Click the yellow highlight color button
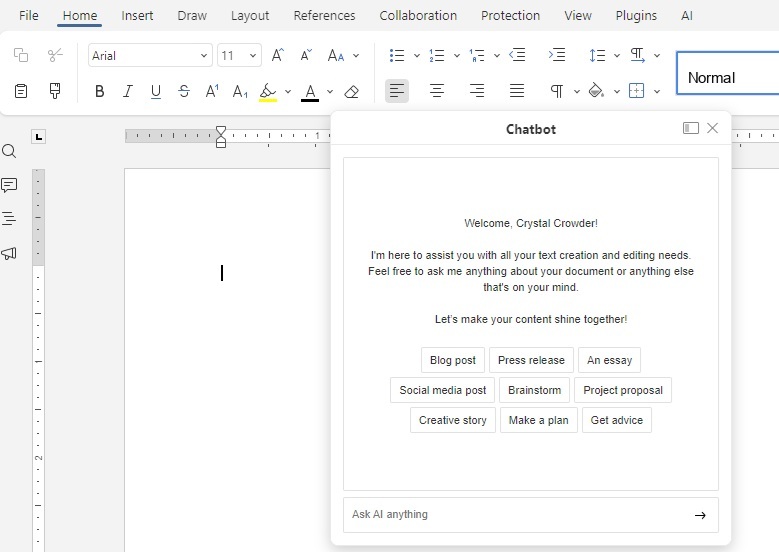Image resolution: width=779 pixels, height=552 pixels. [x=267, y=91]
